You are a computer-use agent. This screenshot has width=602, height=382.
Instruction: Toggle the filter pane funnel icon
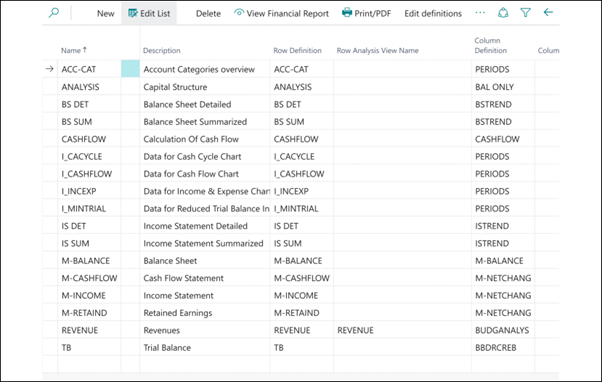(x=525, y=13)
